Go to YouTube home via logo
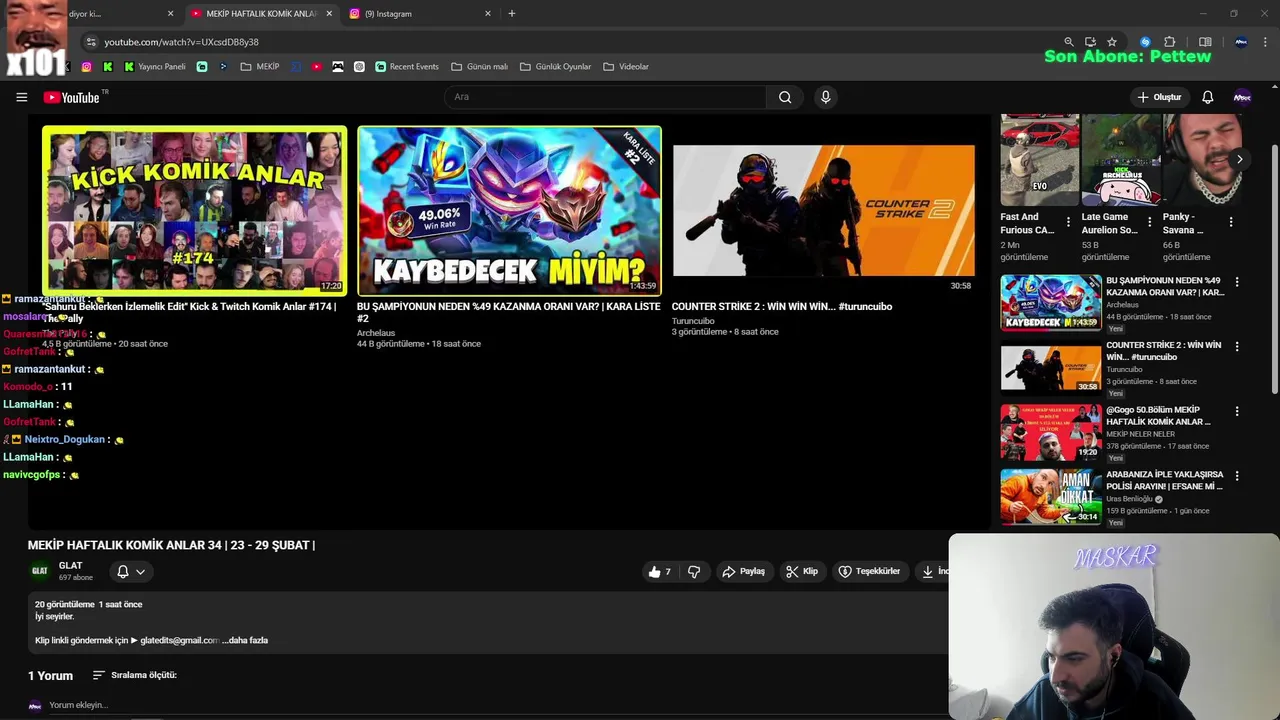Viewport: 1280px width, 720px height. pyautogui.click(x=71, y=97)
